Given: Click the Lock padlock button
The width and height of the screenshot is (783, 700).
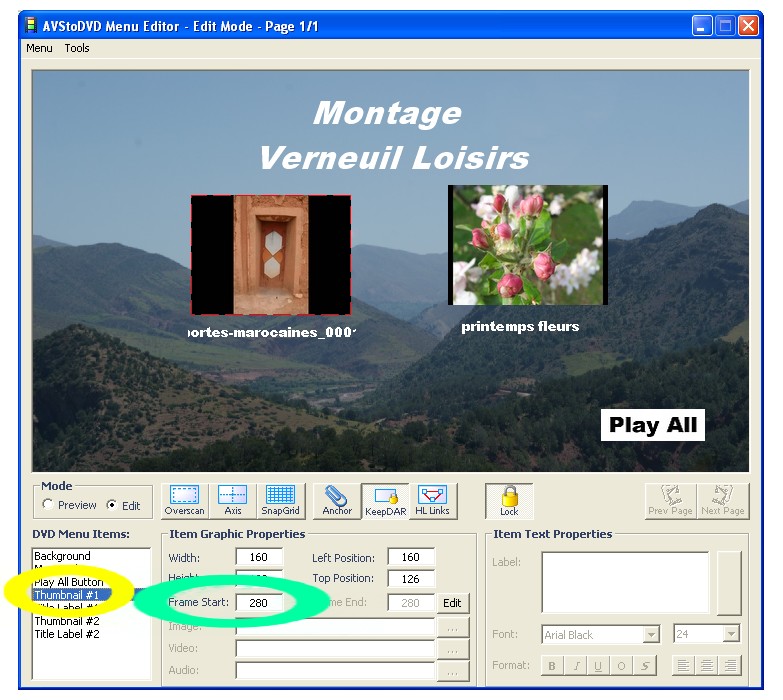Looking at the screenshot, I should click(x=509, y=500).
